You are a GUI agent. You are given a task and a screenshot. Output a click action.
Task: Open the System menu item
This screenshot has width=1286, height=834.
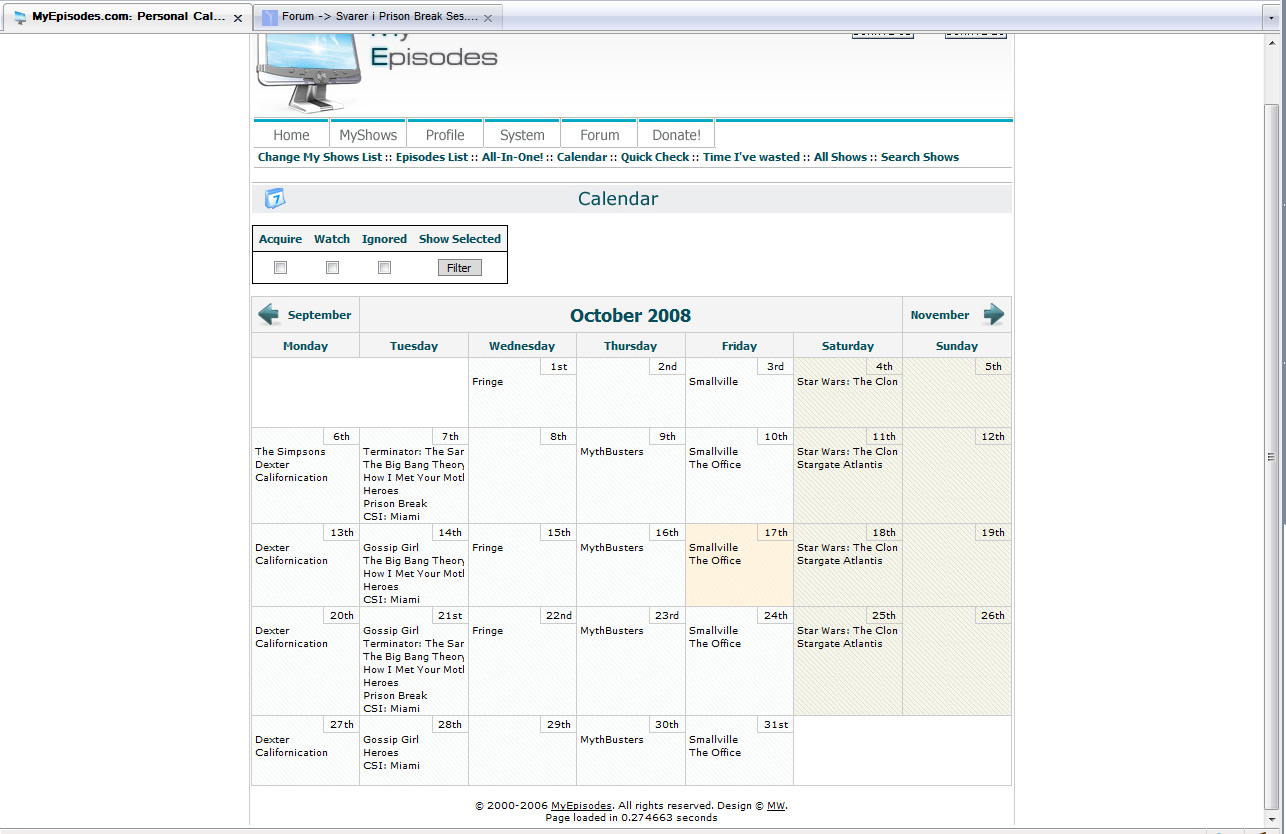pos(522,135)
